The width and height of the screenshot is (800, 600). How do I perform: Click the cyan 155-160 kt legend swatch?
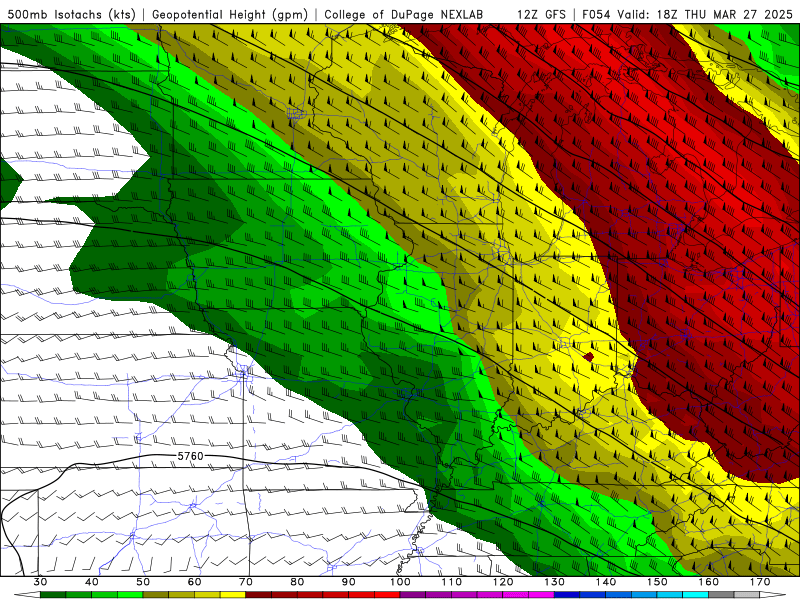point(696,595)
